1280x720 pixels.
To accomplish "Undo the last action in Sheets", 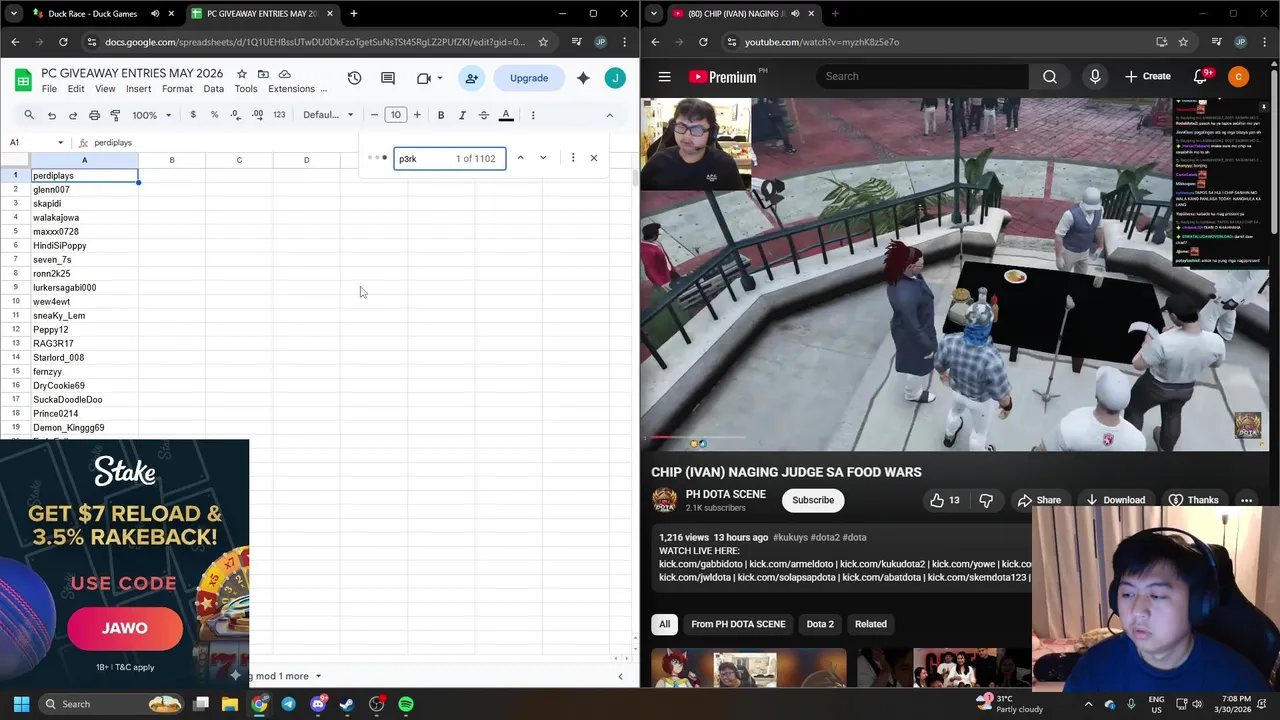I will point(52,115).
